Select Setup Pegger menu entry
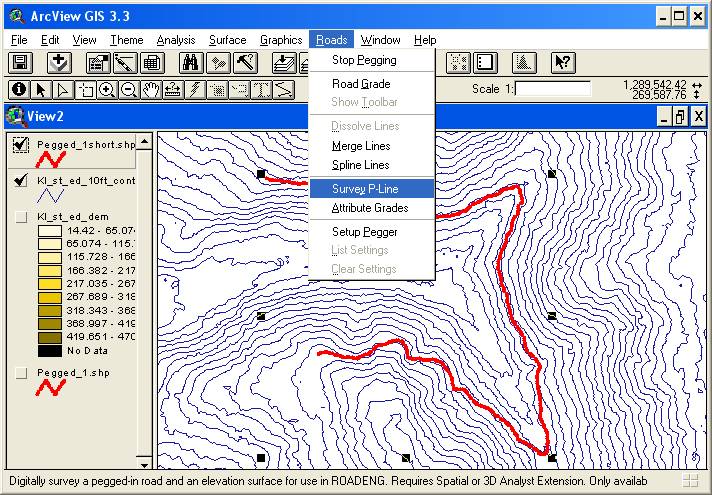Screen dimensions: 712x495 pyautogui.click(x=364, y=232)
